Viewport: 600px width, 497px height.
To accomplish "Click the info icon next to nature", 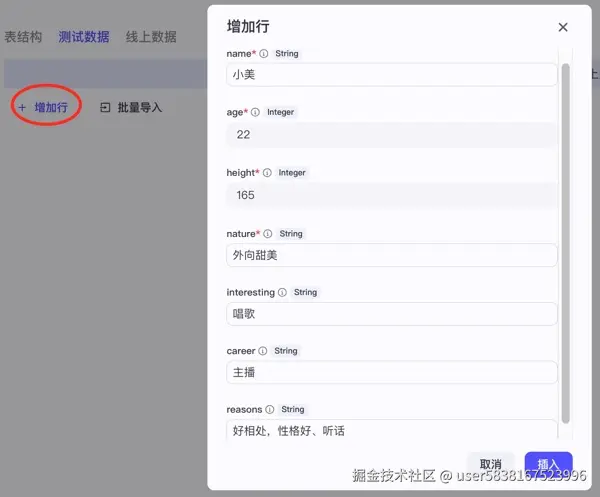I will [268, 233].
